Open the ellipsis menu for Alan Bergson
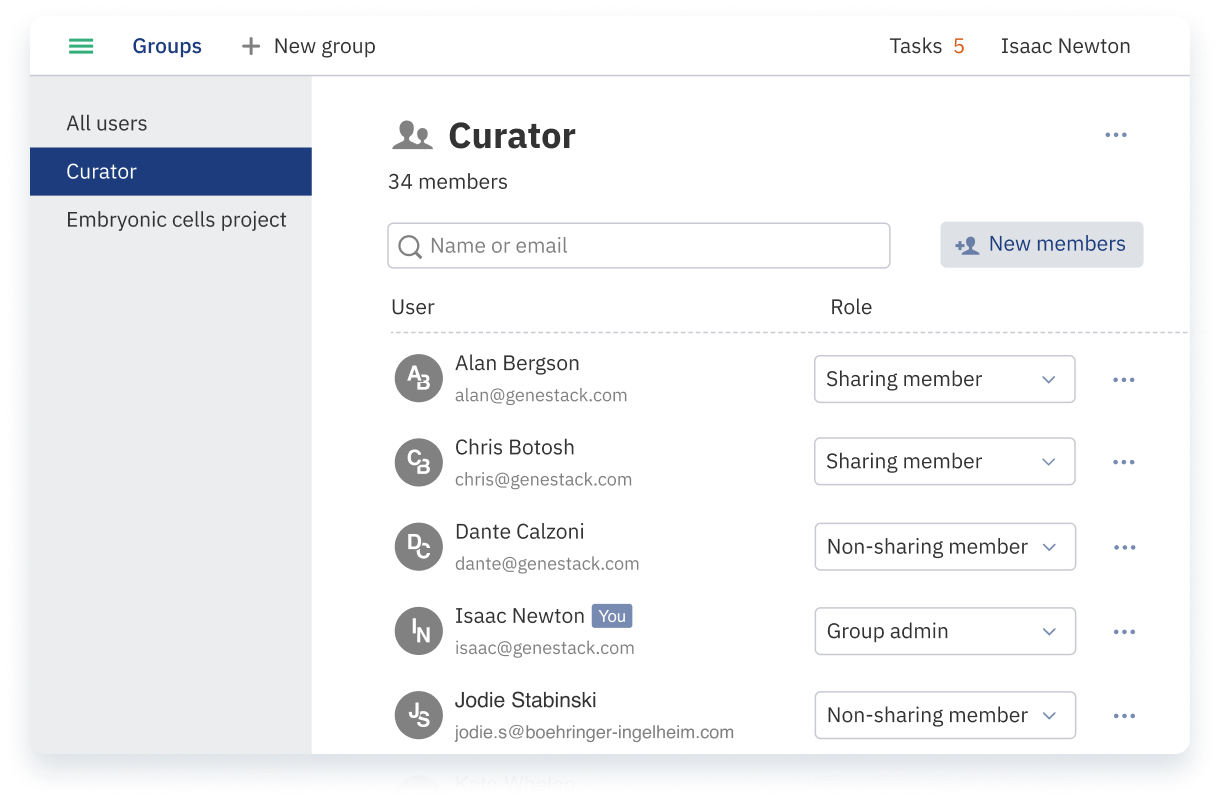This screenshot has width=1220, height=798. tap(1124, 379)
